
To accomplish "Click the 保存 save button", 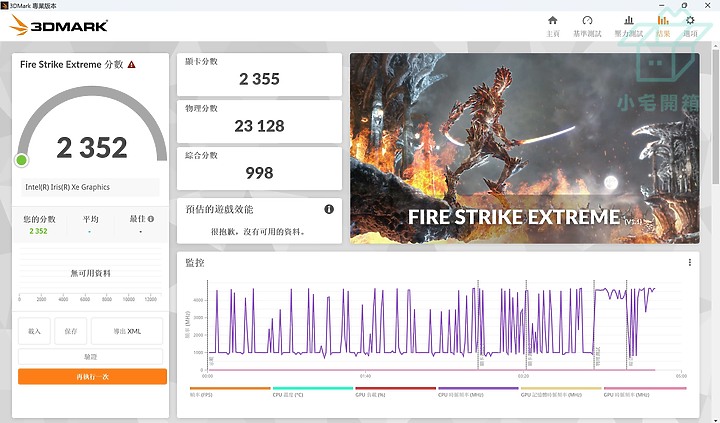I will pyautogui.click(x=71, y=331).
